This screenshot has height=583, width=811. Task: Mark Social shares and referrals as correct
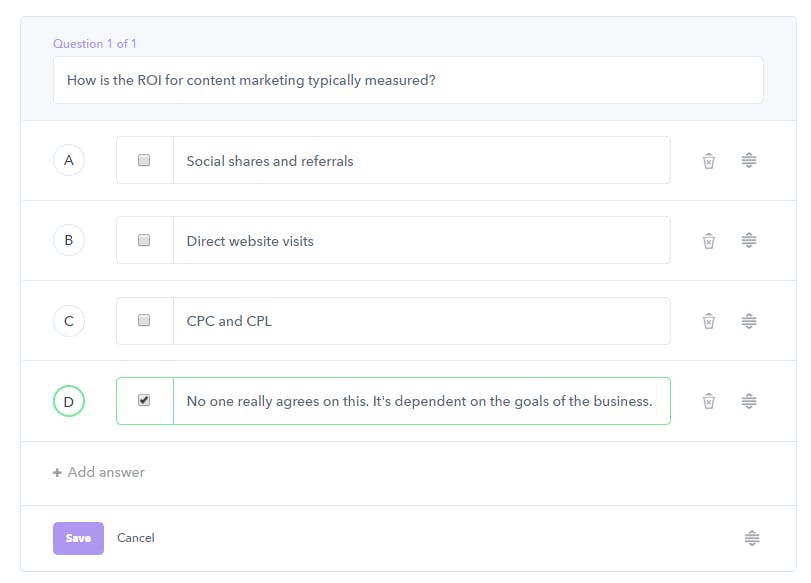[144, 160]
